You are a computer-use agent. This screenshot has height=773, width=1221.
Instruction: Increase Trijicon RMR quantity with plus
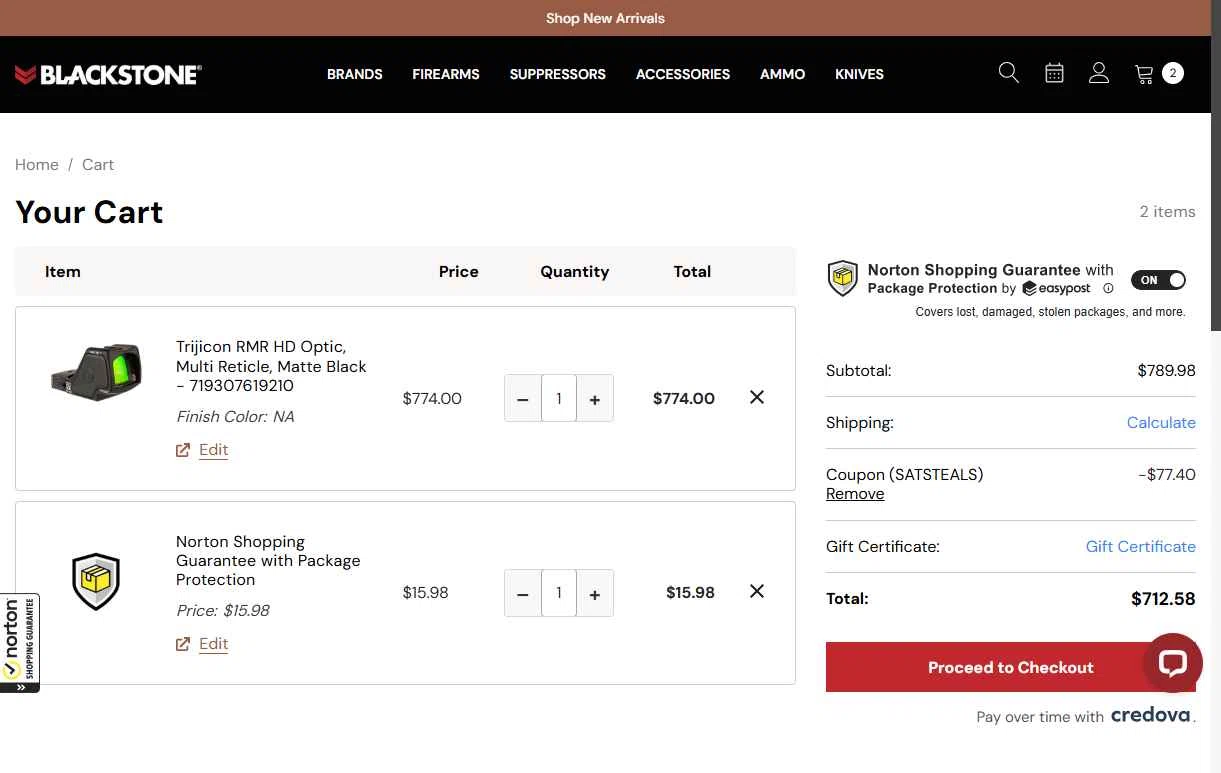(x=595, y=398)
